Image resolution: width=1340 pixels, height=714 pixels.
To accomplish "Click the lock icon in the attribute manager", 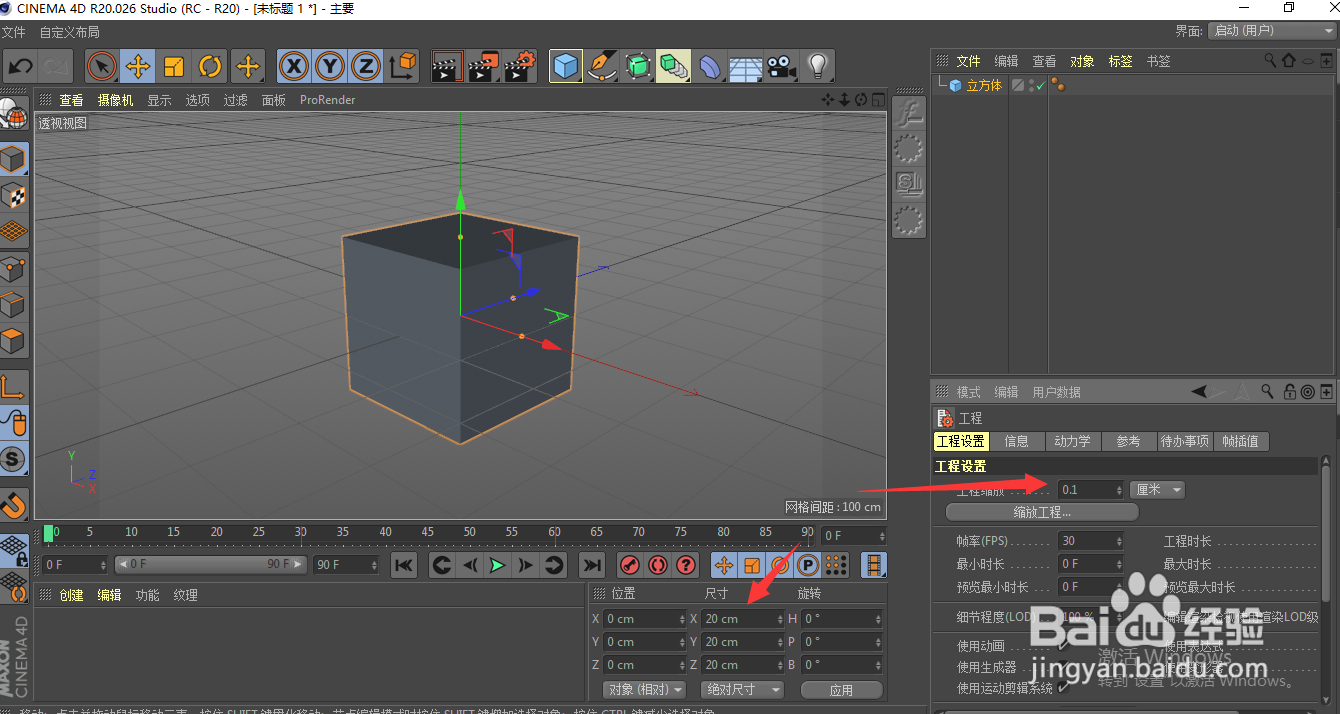I will pos(1290,392).
